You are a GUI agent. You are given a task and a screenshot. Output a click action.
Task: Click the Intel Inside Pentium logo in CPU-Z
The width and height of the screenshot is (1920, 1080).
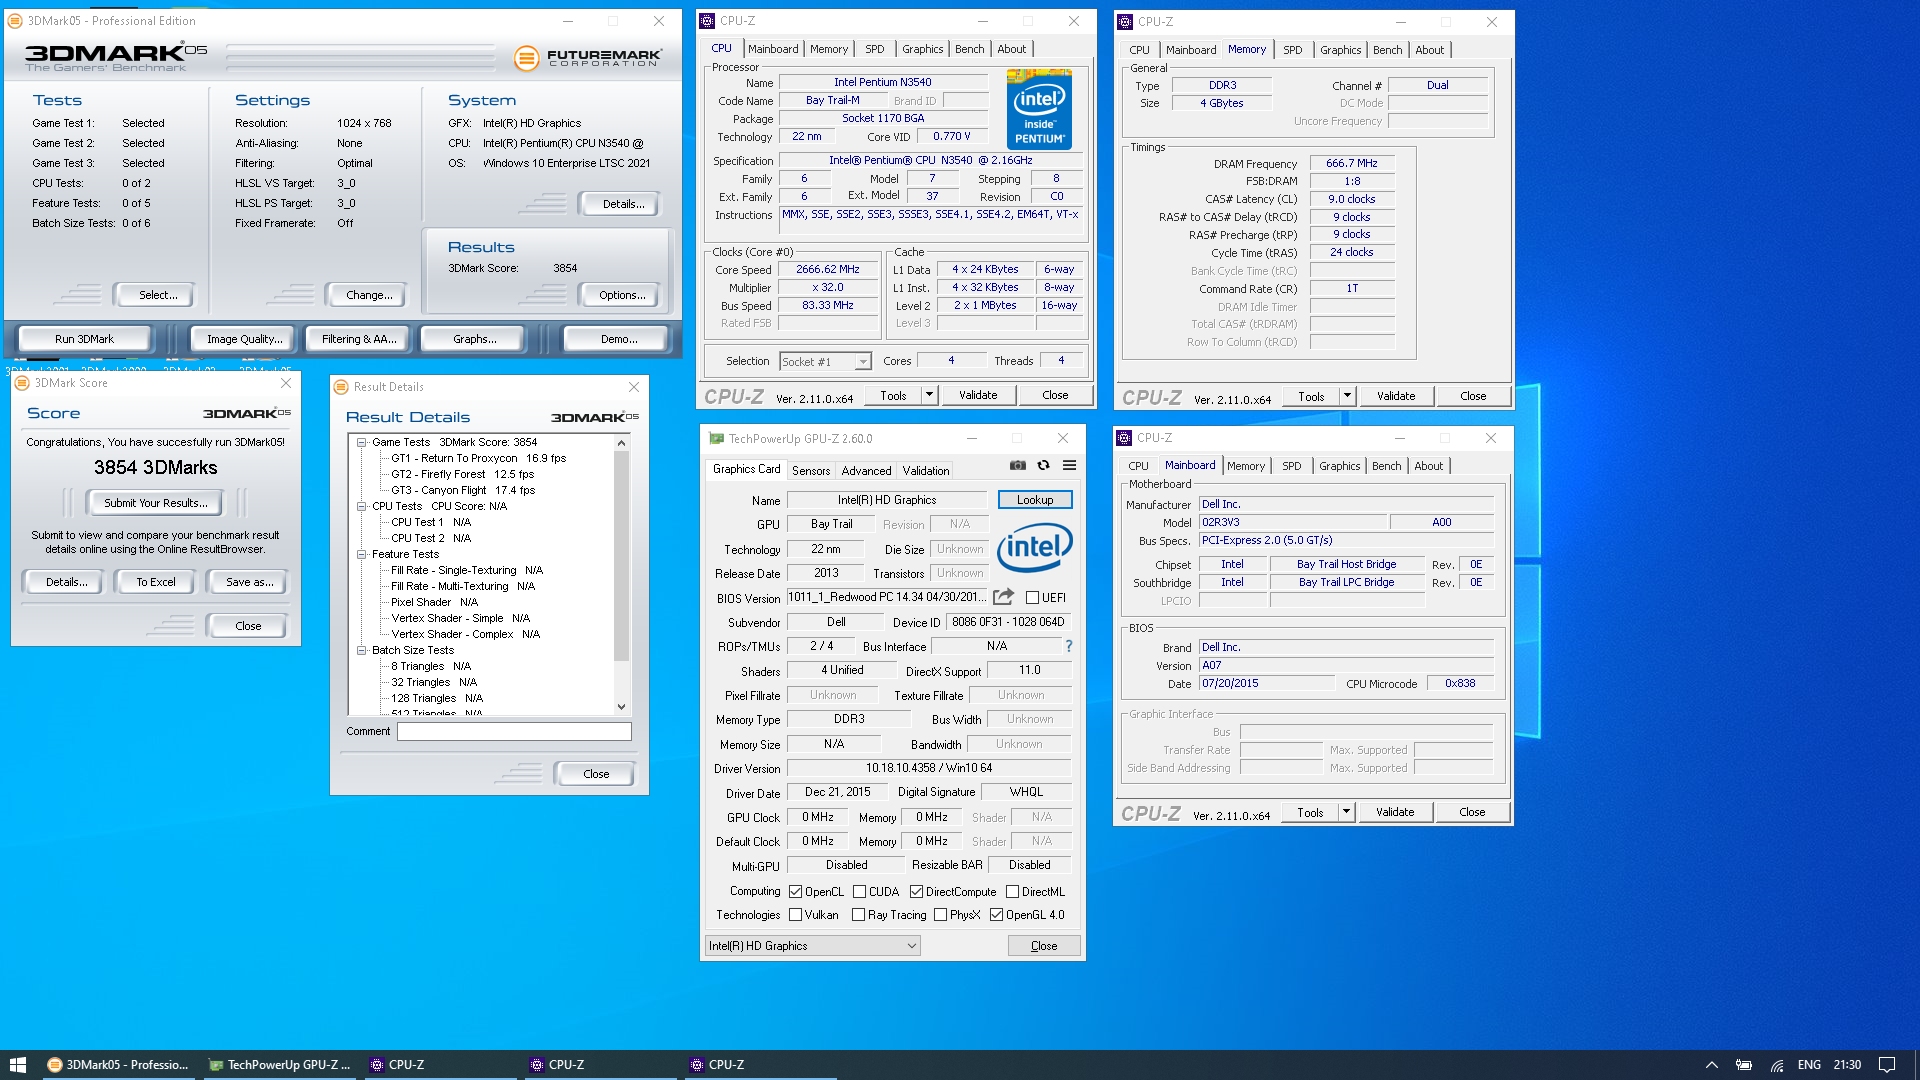coord(1039,110)
